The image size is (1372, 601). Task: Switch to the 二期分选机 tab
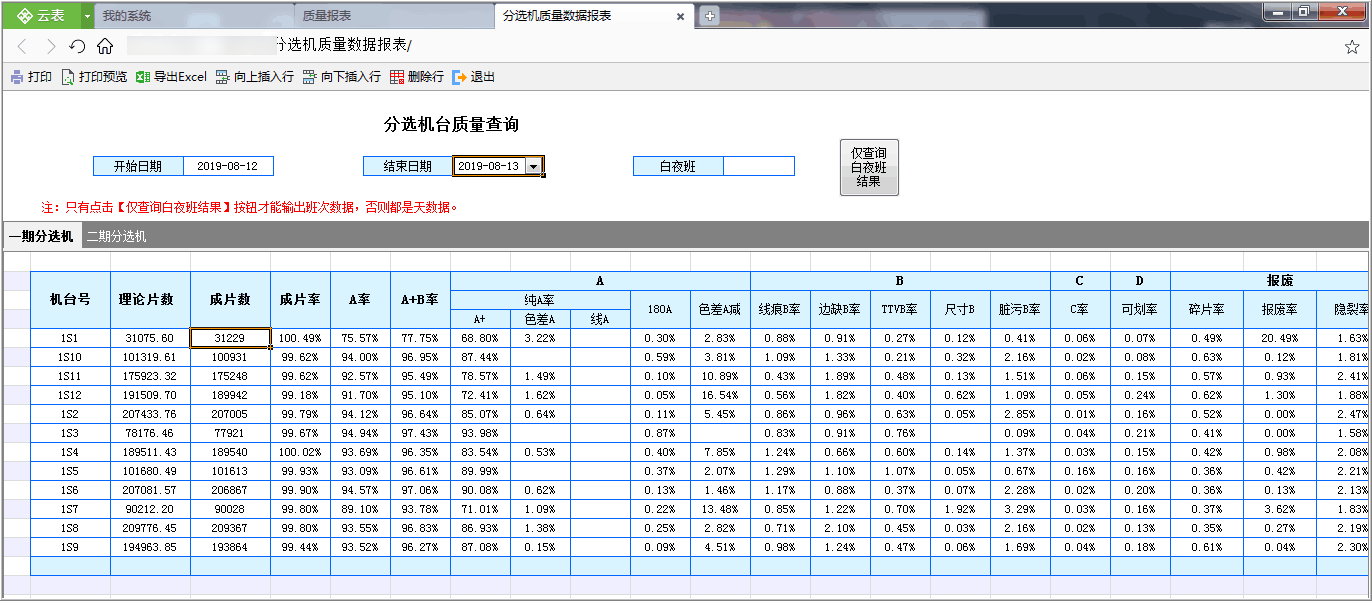click(116, 236)
